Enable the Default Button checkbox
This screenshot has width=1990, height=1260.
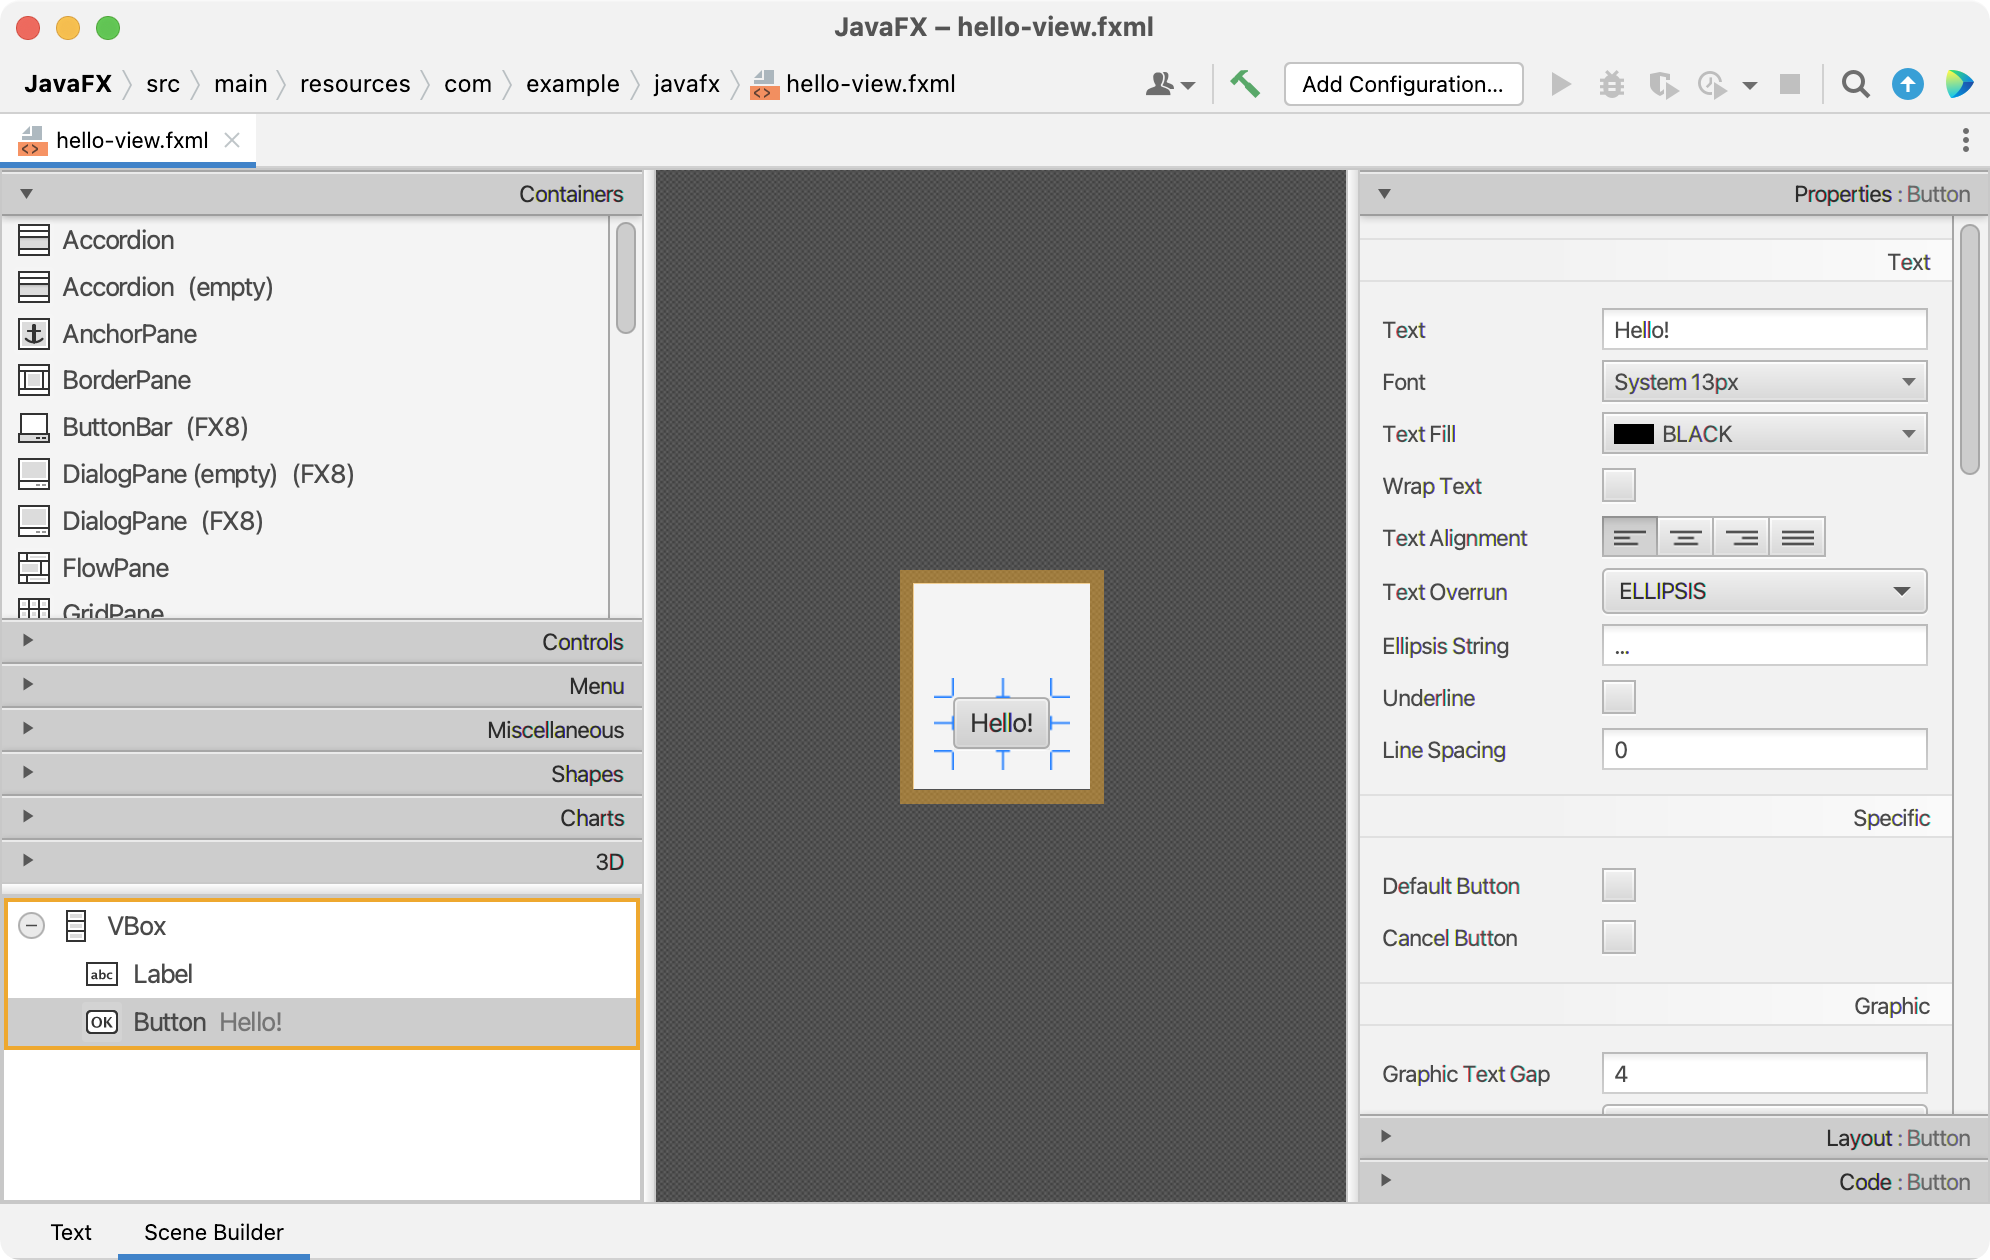[x=1619, y=882]
